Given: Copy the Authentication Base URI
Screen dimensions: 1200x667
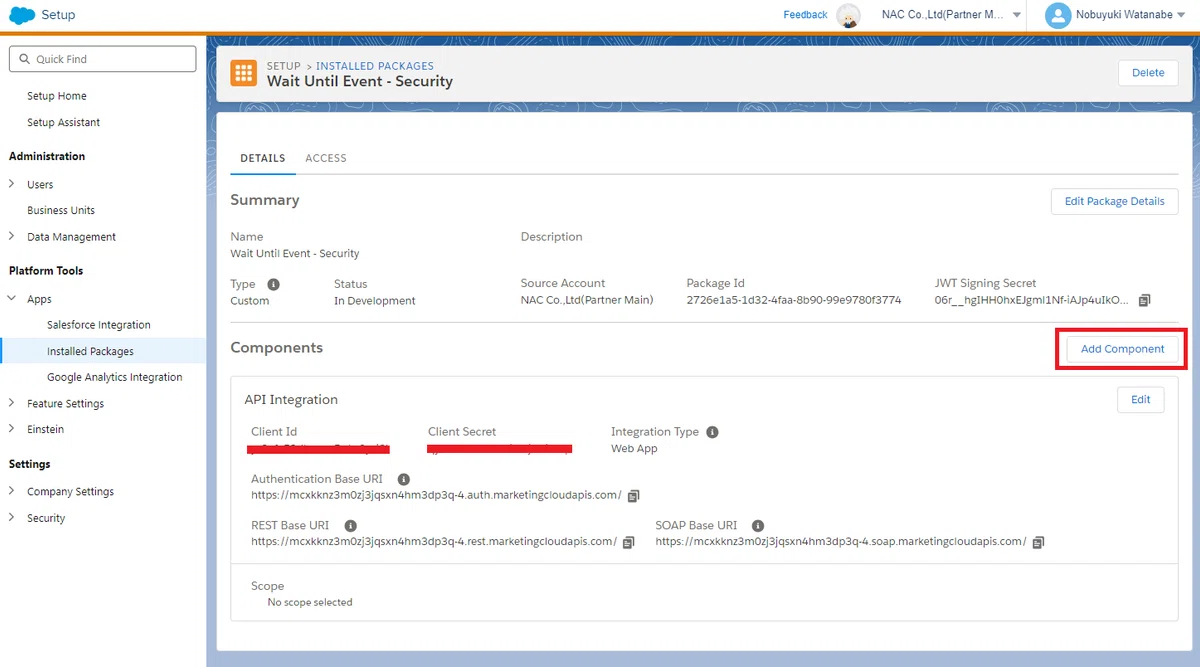Looking at the screenshot, I should point(634,496).
